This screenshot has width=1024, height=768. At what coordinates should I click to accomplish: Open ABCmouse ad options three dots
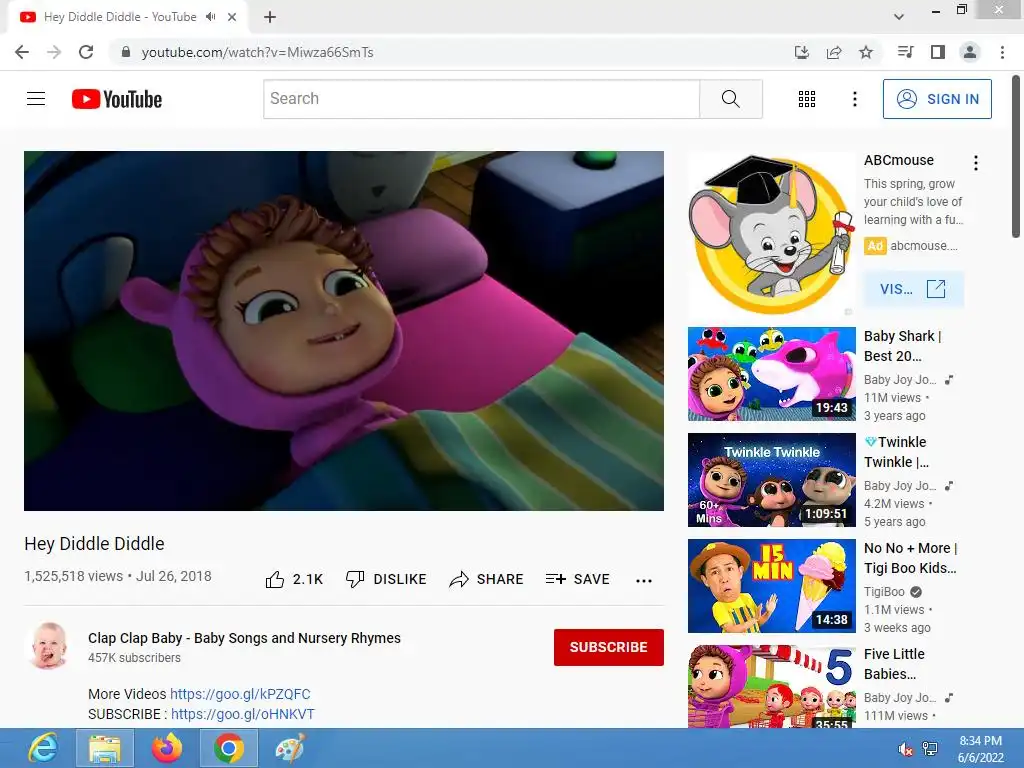(975, 163)
